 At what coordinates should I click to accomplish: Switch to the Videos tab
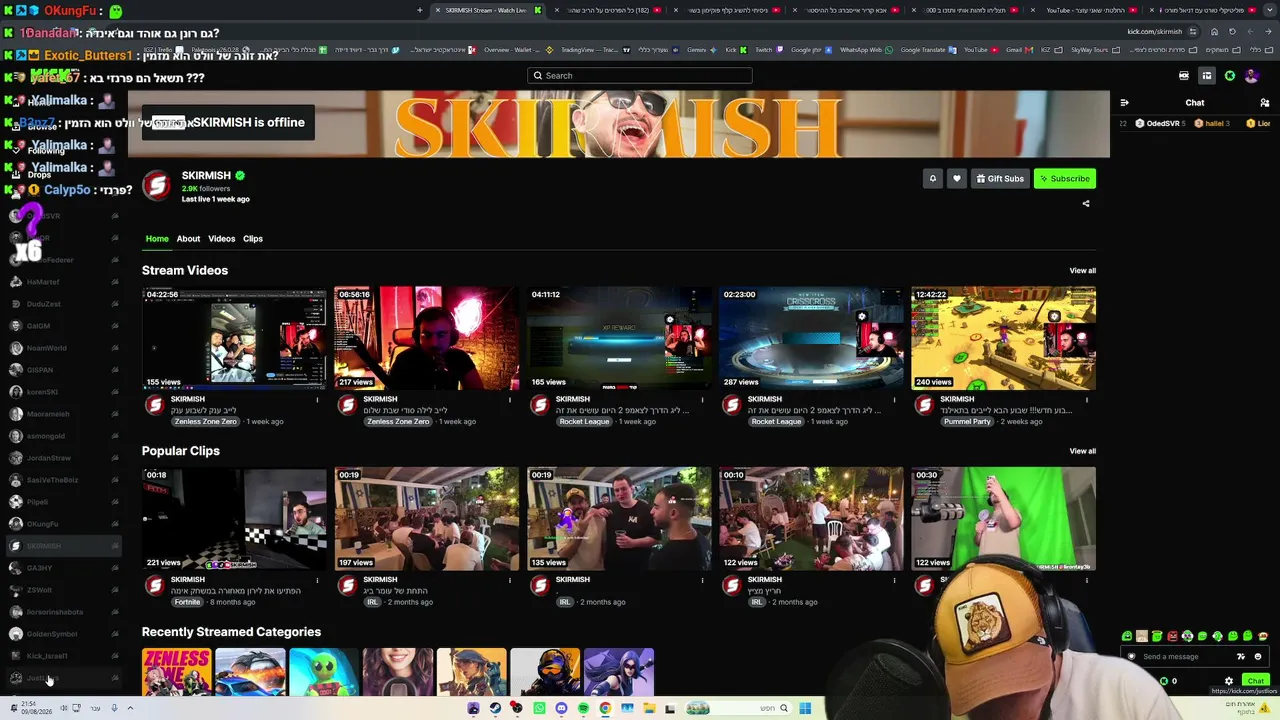(221, 239)
